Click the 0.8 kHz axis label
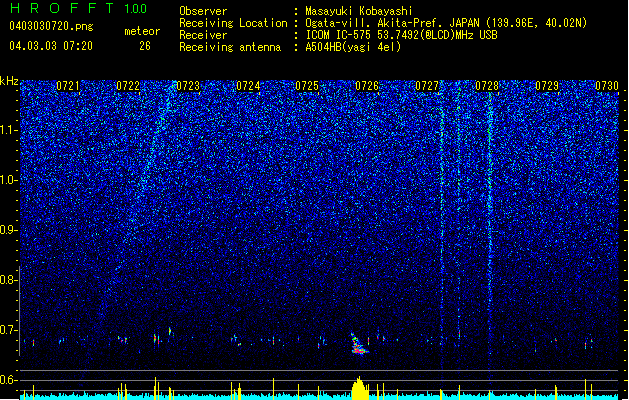 (x=9, y=280)
